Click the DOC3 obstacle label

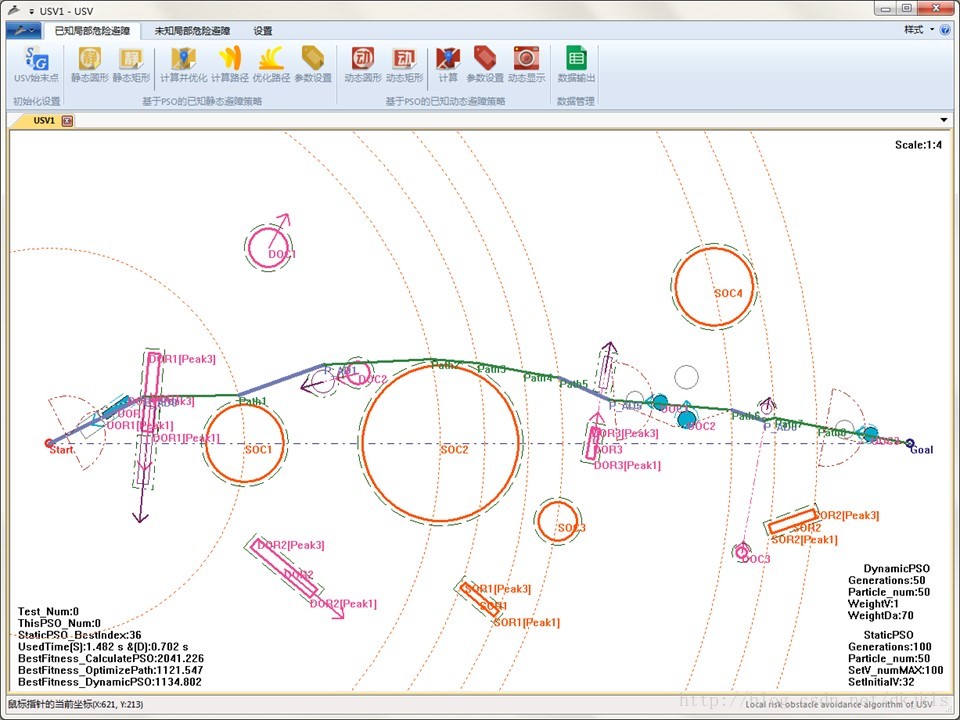[756, 559]
